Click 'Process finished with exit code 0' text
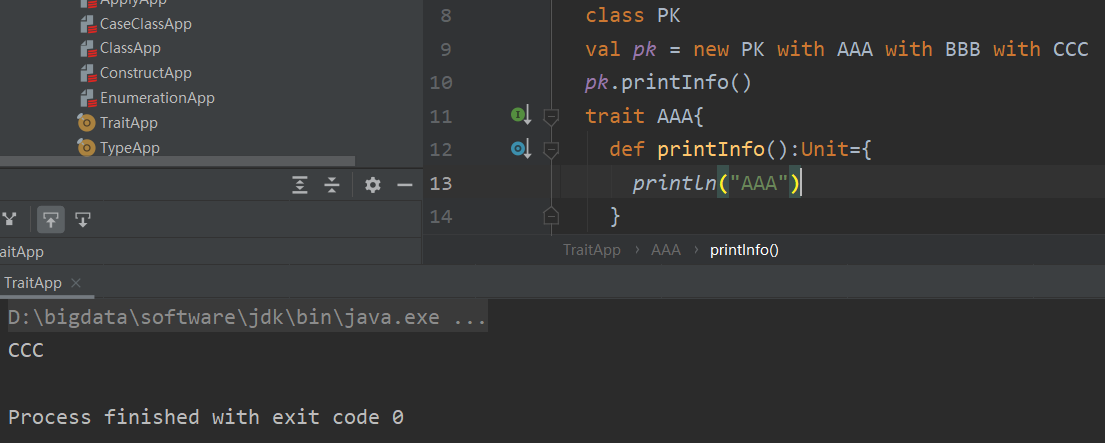 (206, 417)
